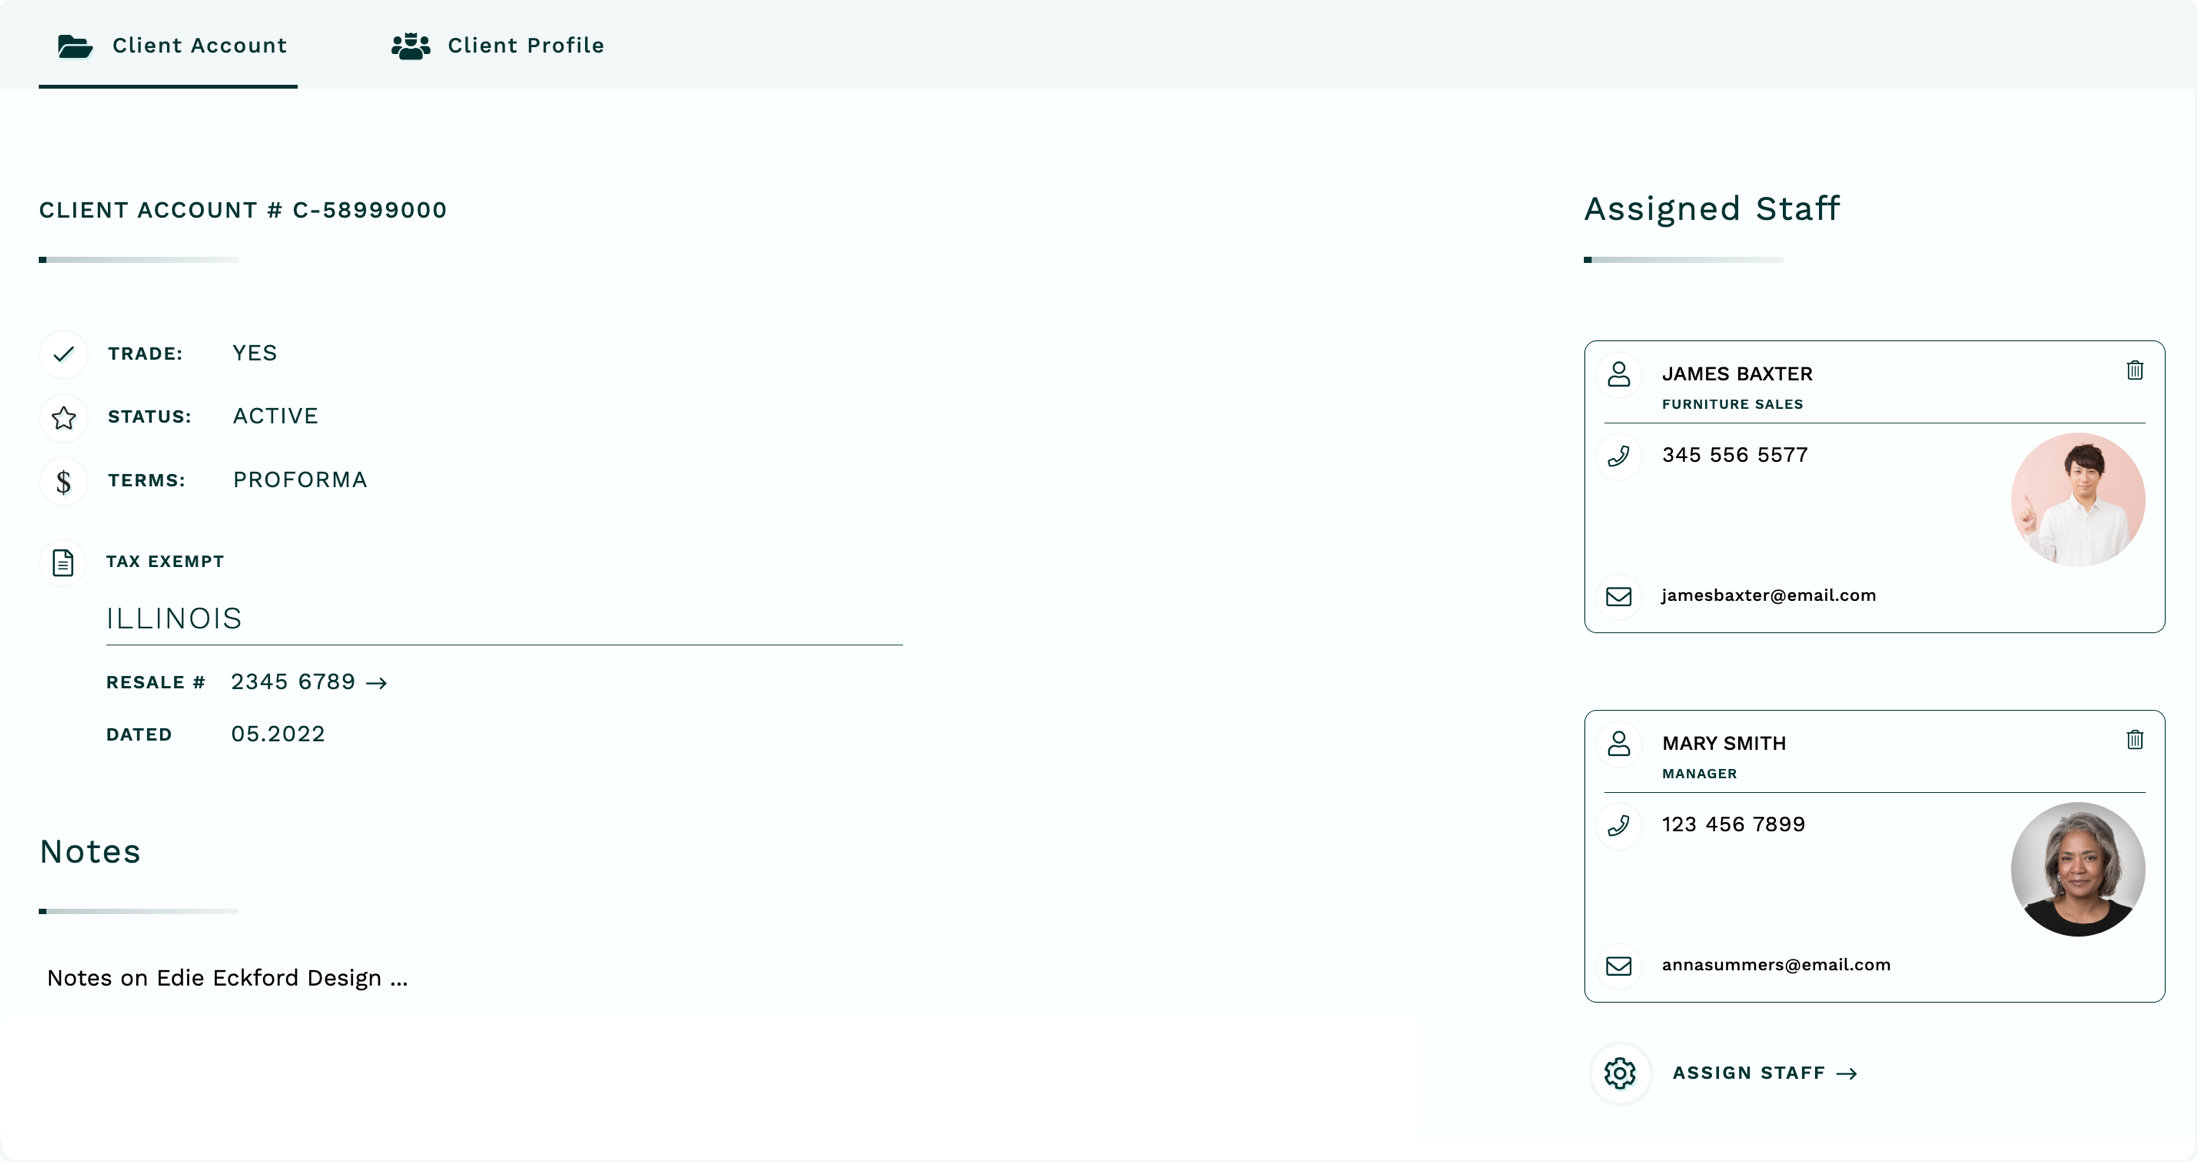Screen dimensions: 2197x1162
Task: Select the Client Account tab
Action: [x=198, y=45]
